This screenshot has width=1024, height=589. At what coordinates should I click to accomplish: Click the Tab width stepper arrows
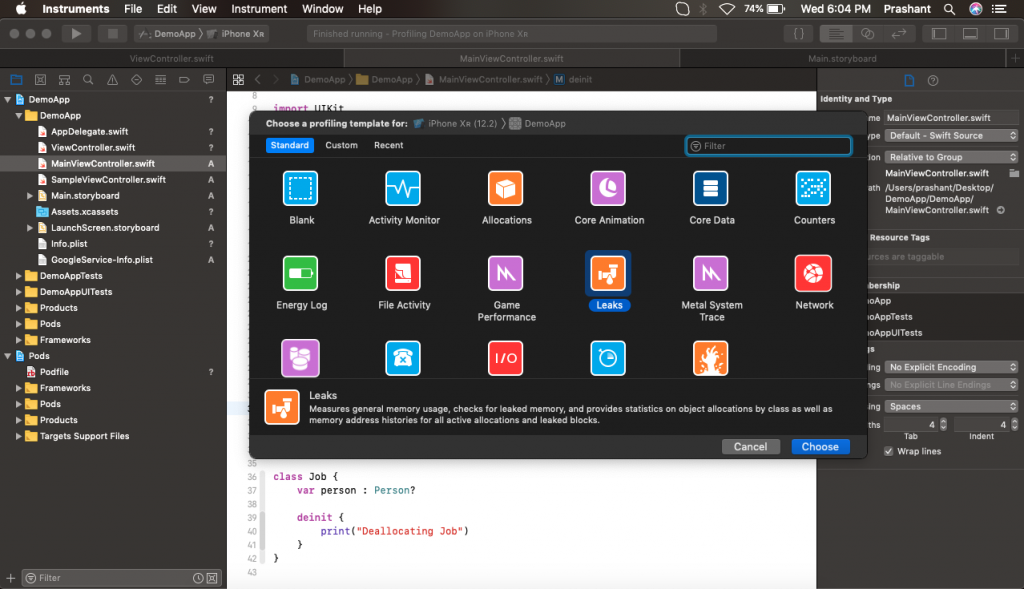coord(943,424)
